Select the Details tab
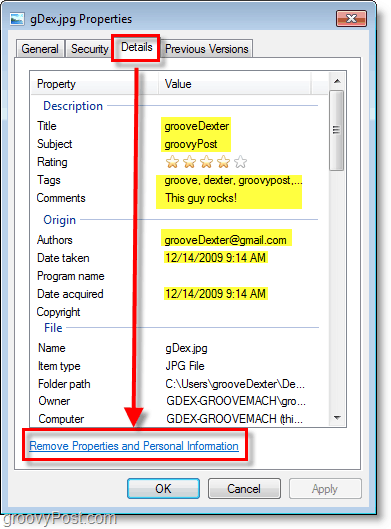The image size is (391, 529). tap(136, 47)
